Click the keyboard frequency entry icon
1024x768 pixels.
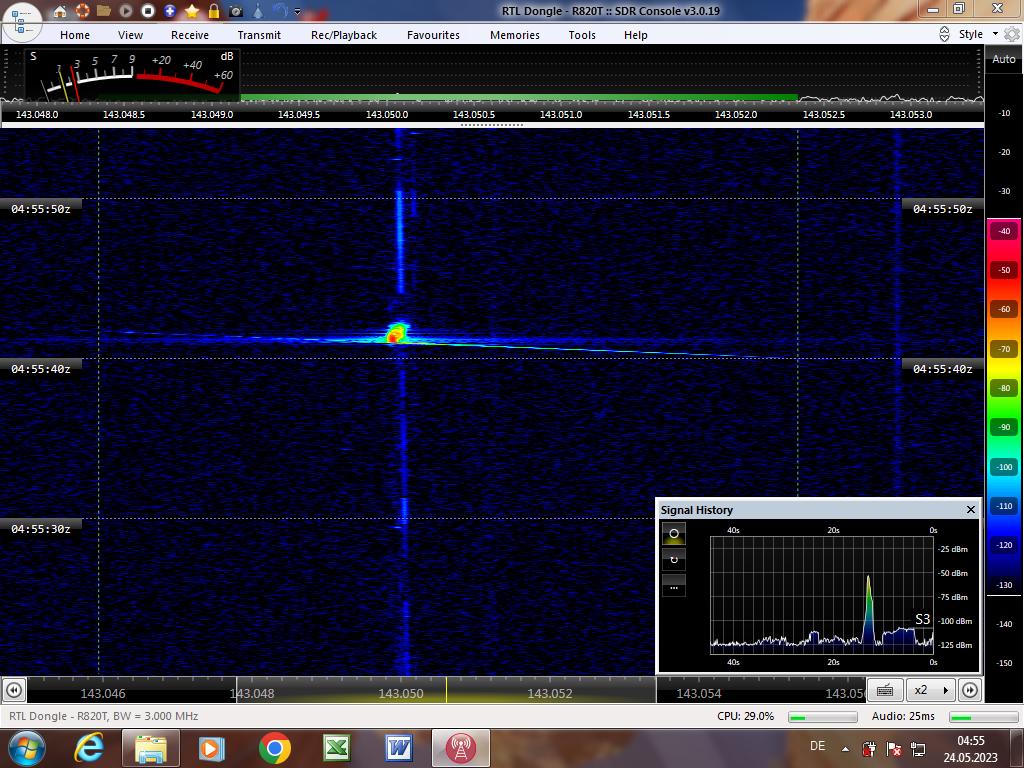[x=885, y=690]
